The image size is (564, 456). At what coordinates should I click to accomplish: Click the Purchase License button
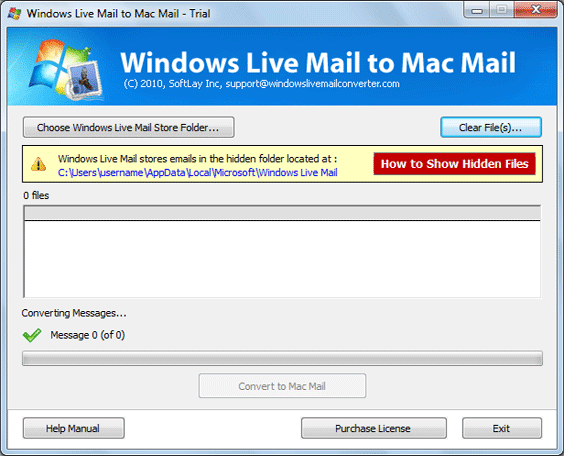[373, 428]
